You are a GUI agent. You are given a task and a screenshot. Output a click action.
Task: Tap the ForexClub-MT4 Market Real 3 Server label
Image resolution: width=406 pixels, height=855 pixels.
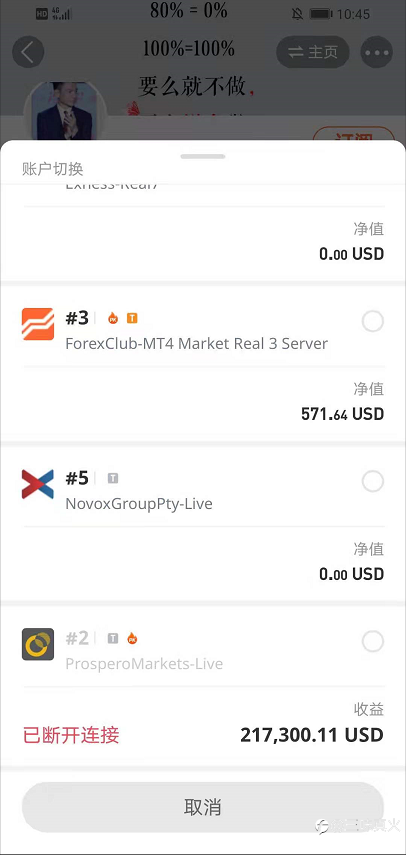pyautogui.click(x=197, y=344)
